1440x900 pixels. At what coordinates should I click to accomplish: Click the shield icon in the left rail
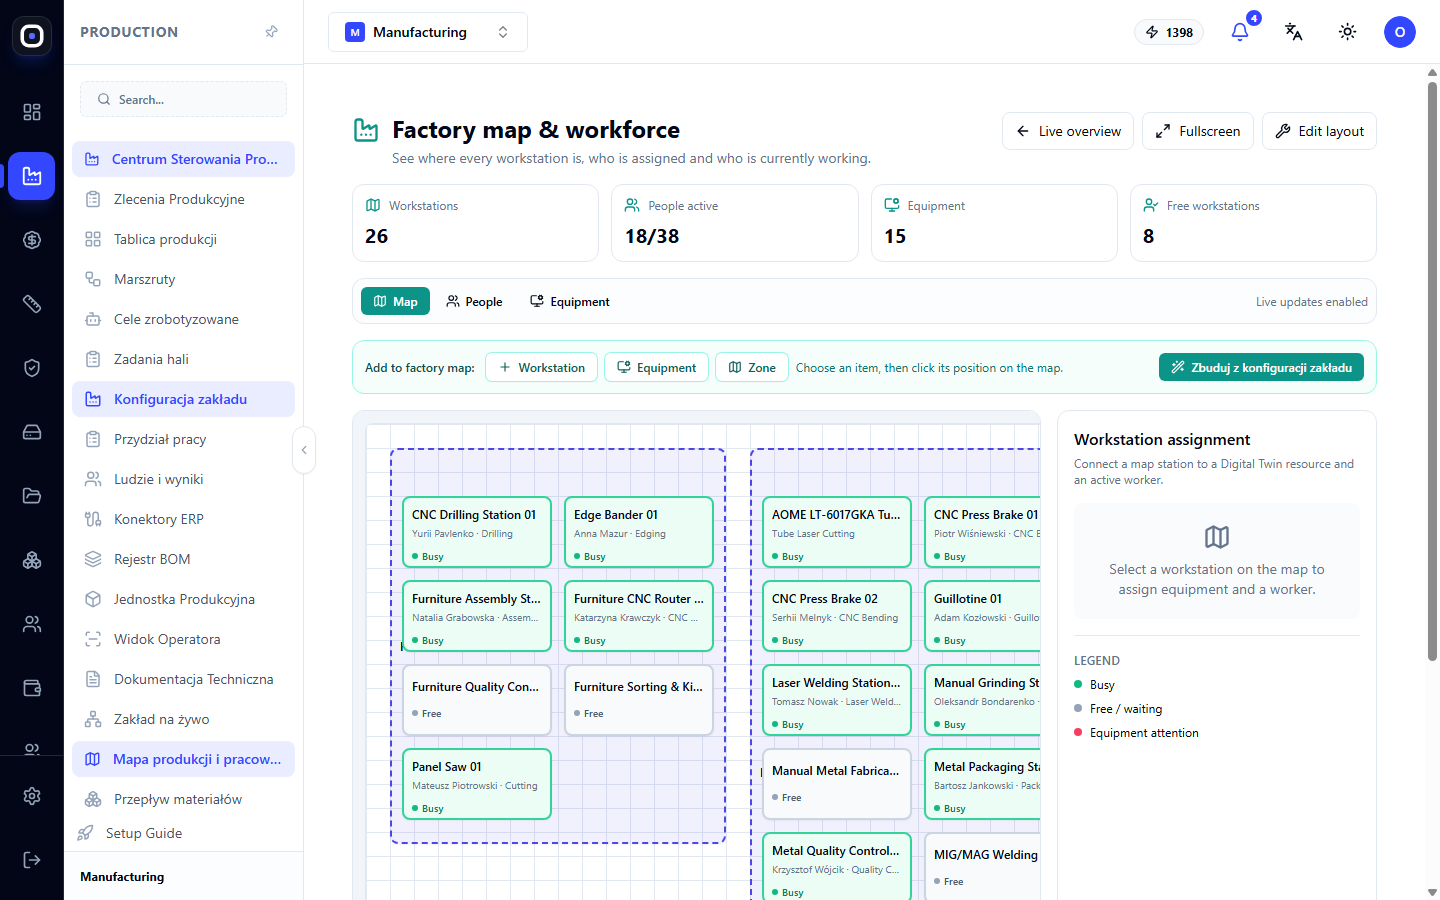point(32,368)
